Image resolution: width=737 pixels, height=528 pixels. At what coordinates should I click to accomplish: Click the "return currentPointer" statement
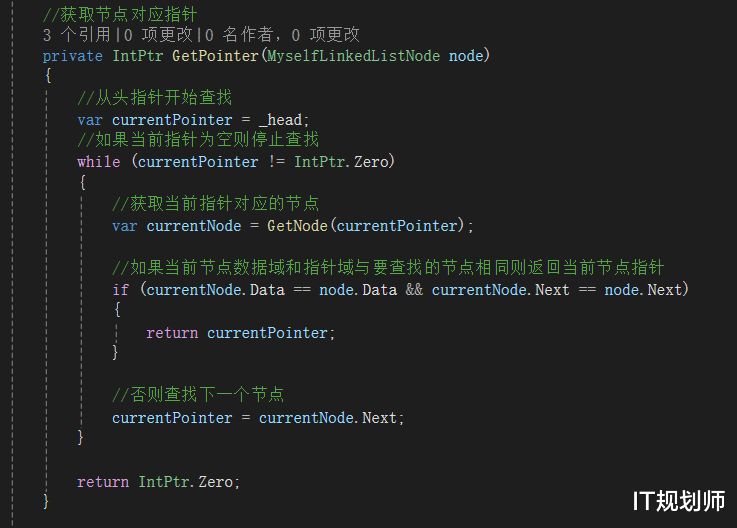click(240, 333)
